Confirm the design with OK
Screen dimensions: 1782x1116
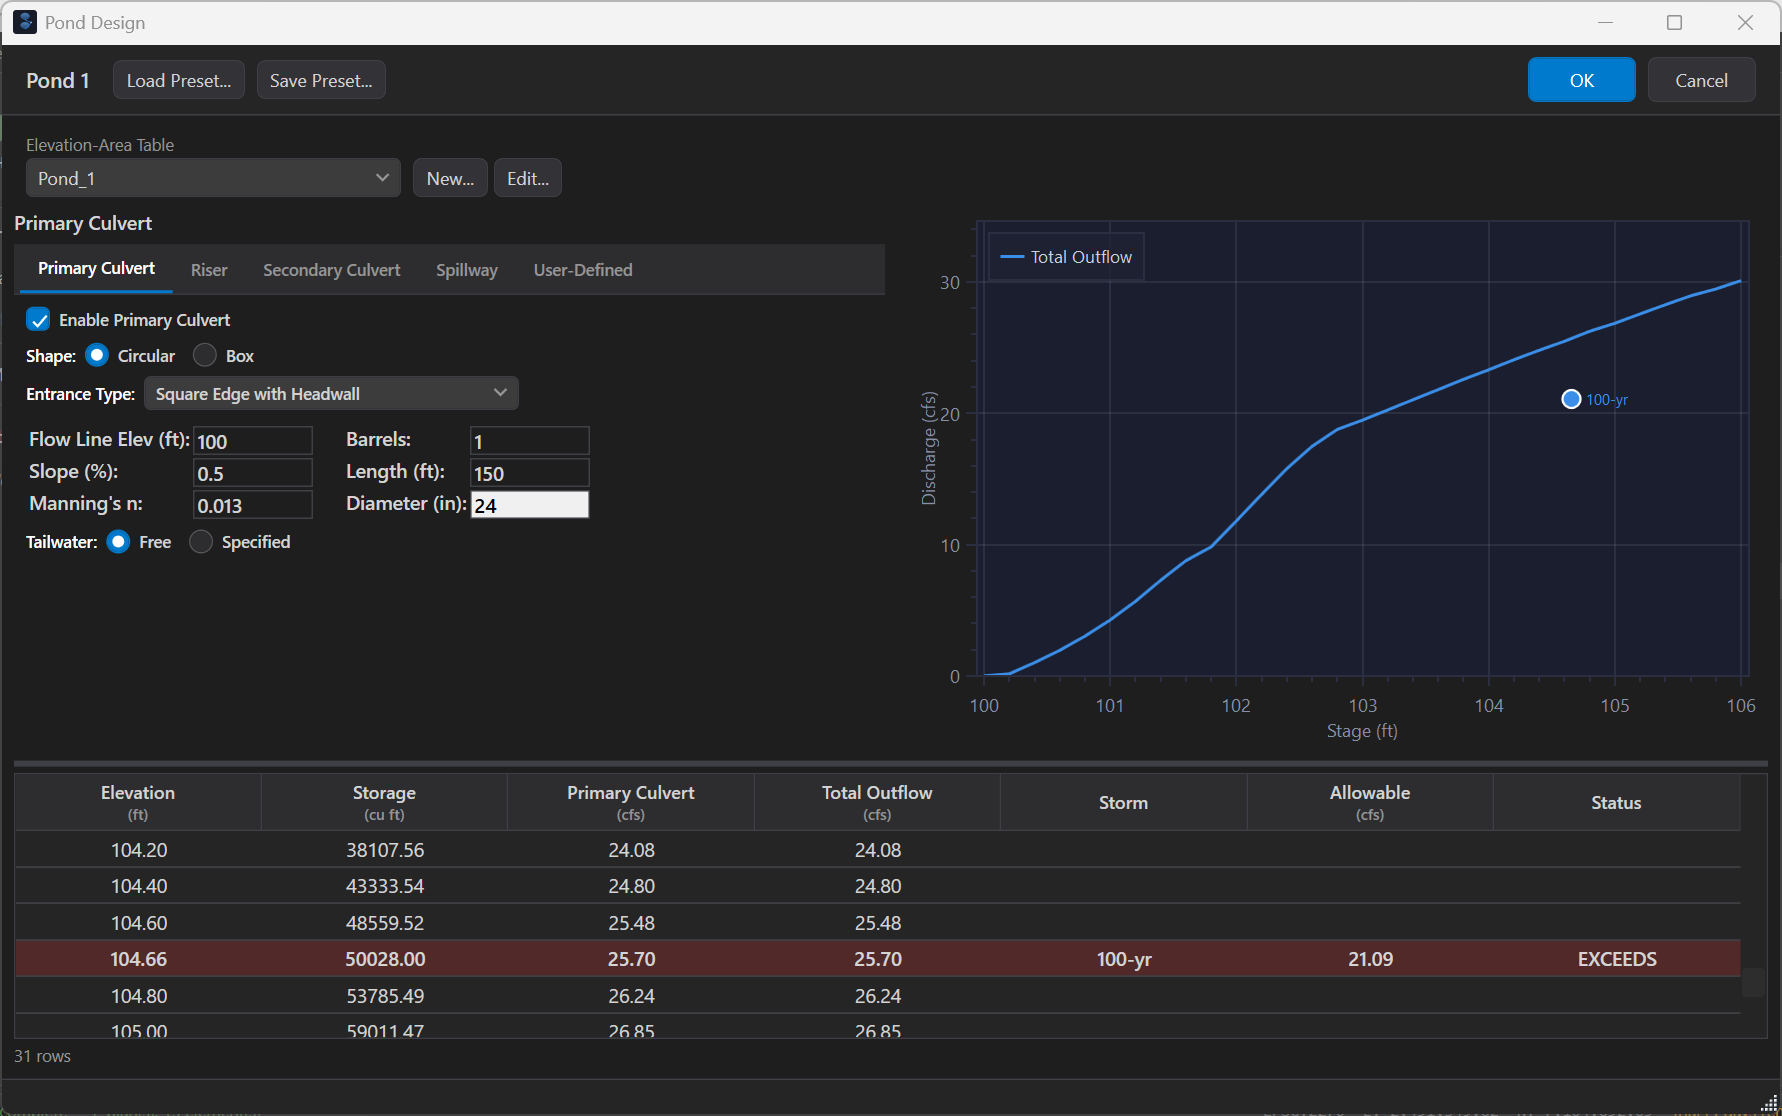[x=1581, y=80]
